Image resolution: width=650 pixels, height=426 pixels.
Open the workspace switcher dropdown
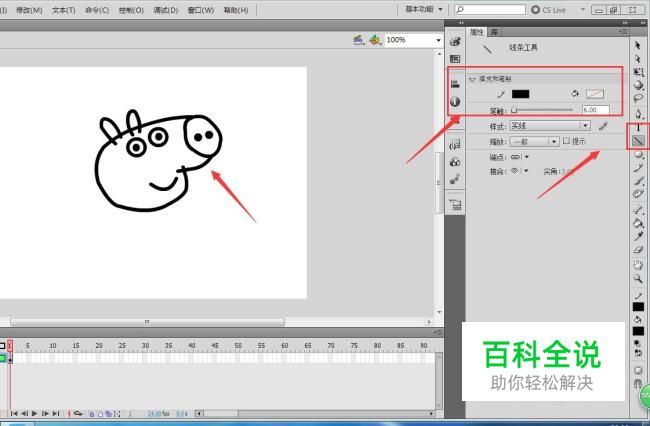click(424, 9)
